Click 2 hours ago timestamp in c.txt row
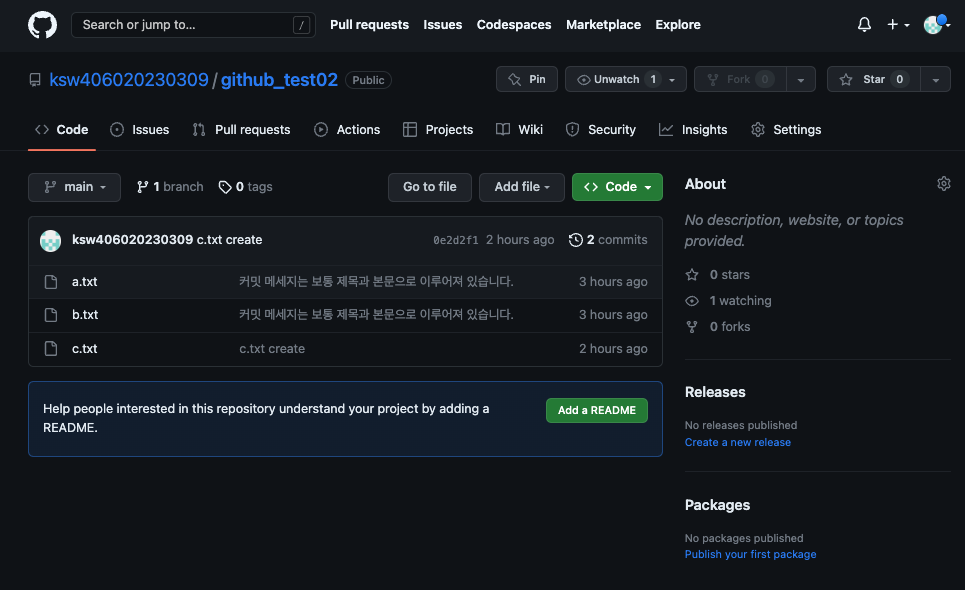This screenshot has width=965, height=590. click(x=613, y=349)
